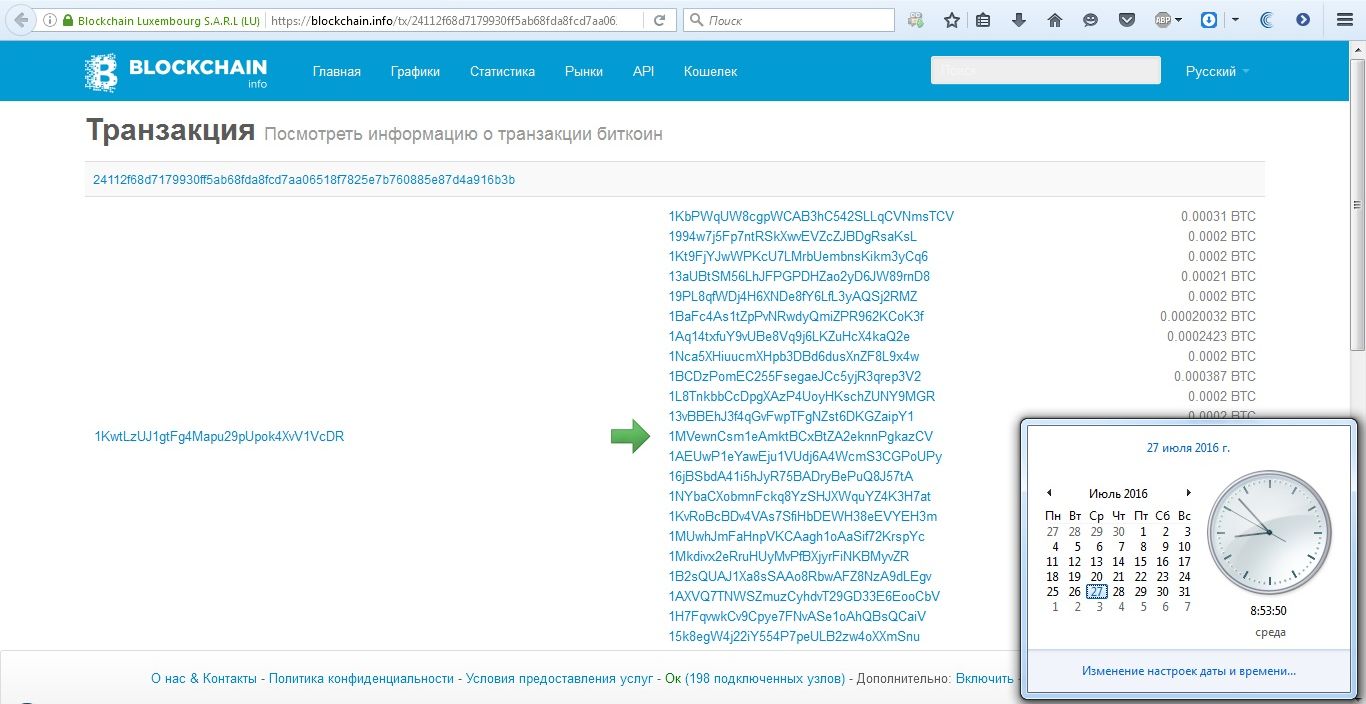This screenshot has width=1366, height=704.
Task: Open the Кошелек navigation item
Action: pos(710,72)
